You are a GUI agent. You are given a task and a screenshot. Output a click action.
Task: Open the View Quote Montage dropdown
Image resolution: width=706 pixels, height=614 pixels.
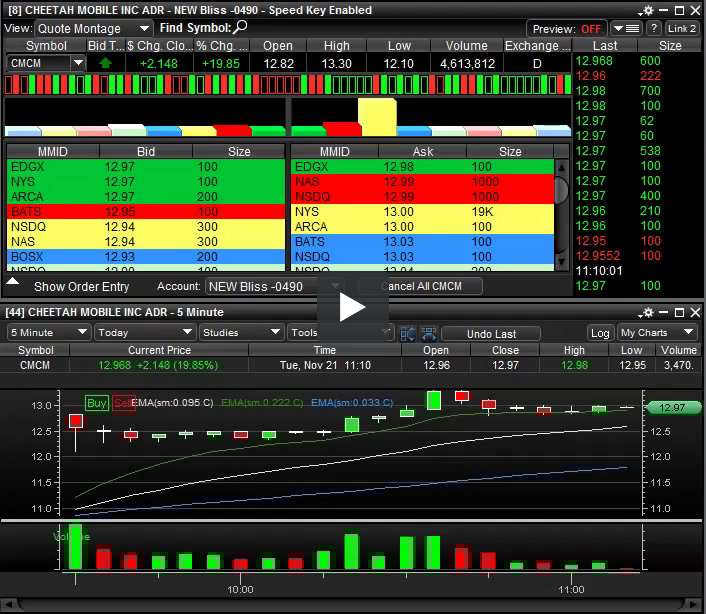(x=94, y=29)
